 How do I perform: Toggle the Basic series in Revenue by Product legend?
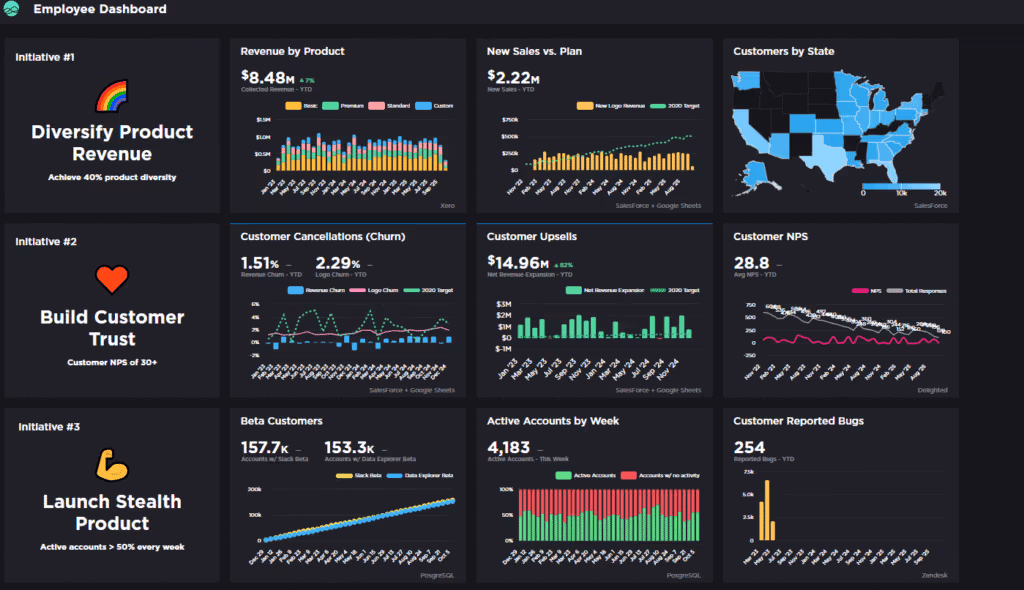click(x=301, y=106)
